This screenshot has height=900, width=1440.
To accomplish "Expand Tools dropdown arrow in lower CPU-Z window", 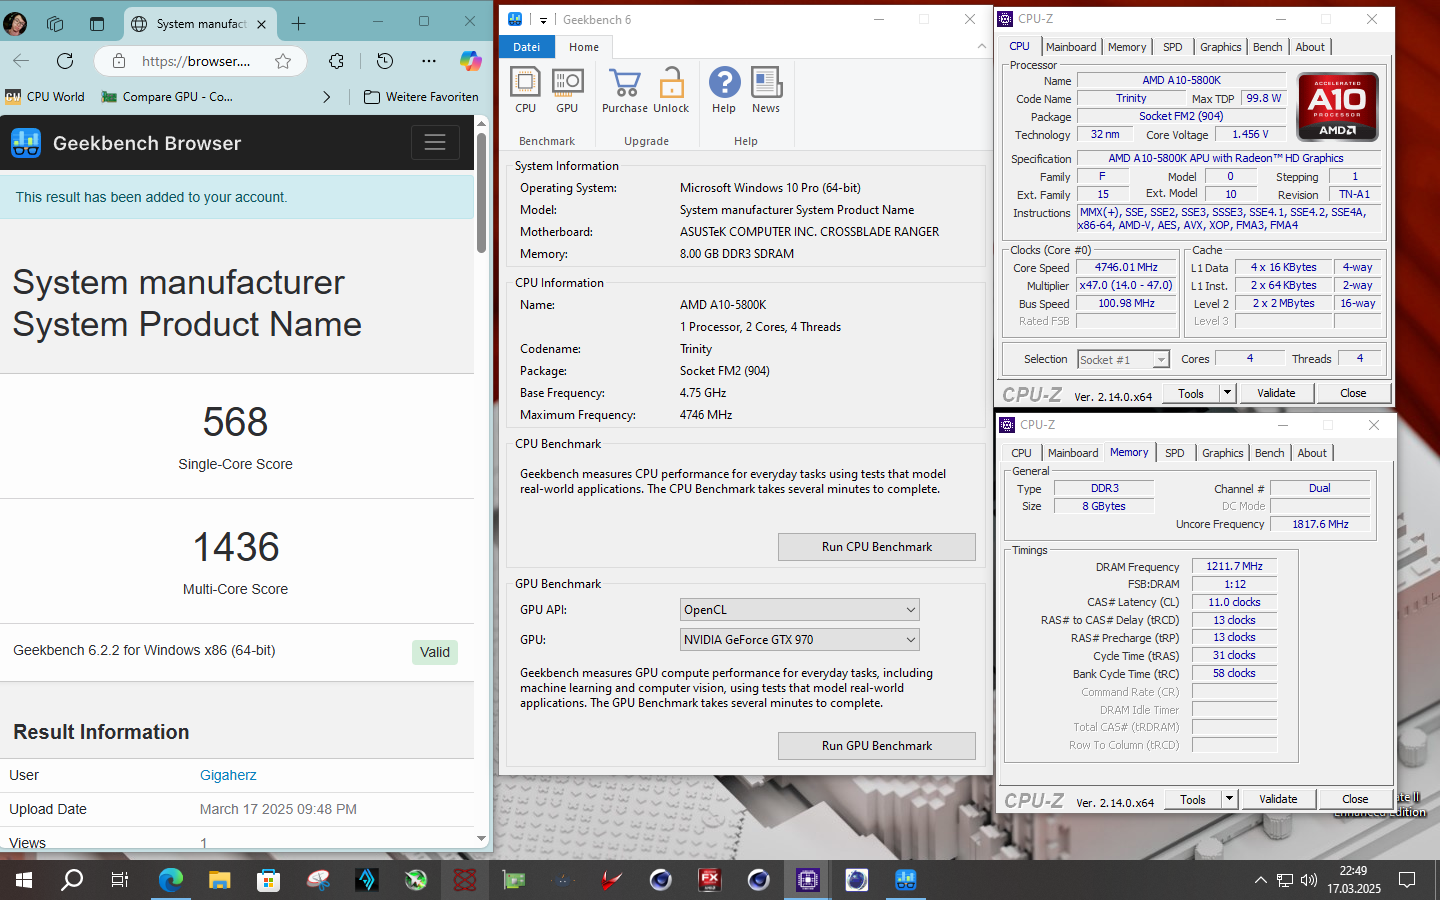I will tap(1230, 800).
